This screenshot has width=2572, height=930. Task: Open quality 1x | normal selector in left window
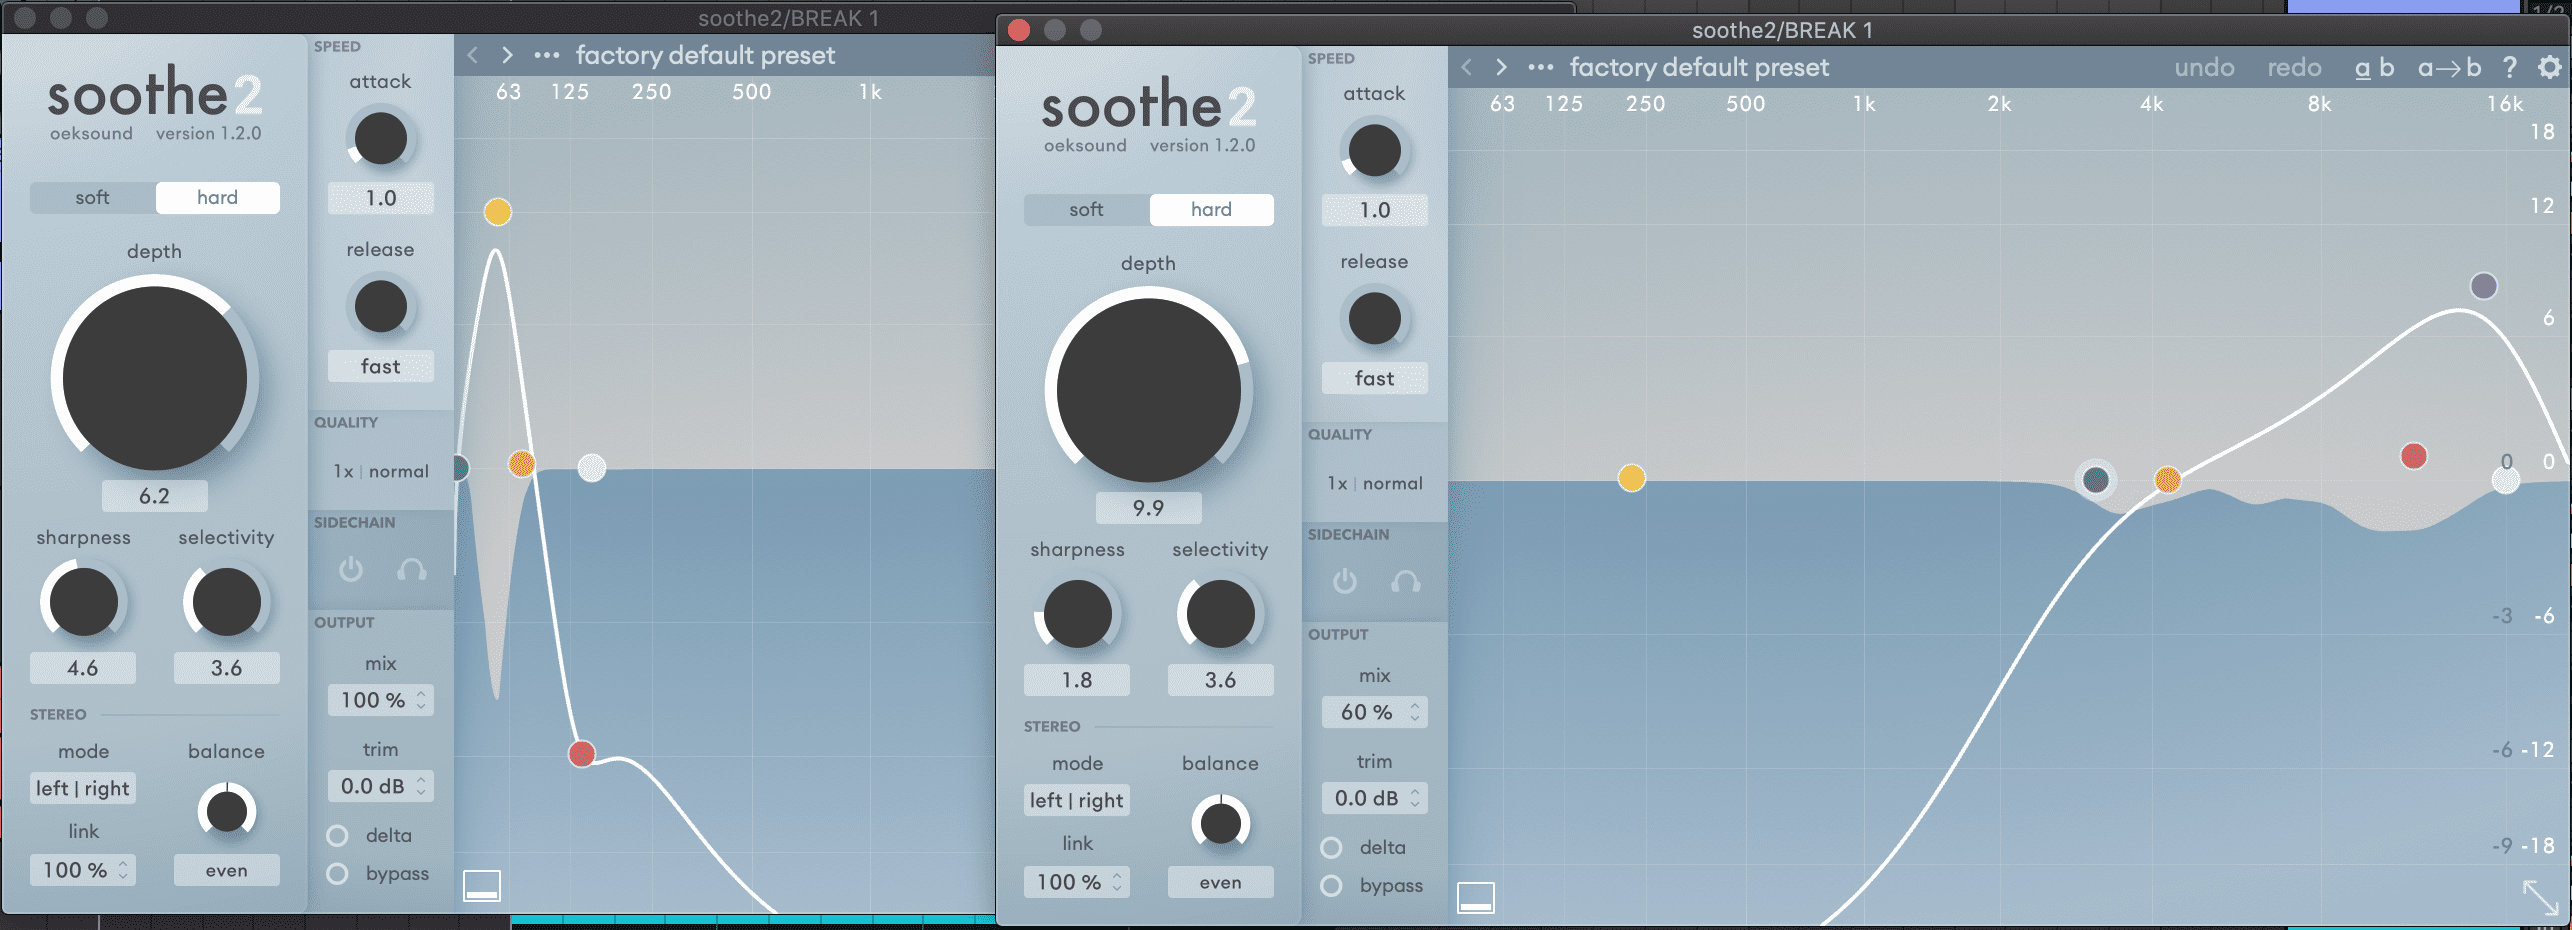point(381,471)
